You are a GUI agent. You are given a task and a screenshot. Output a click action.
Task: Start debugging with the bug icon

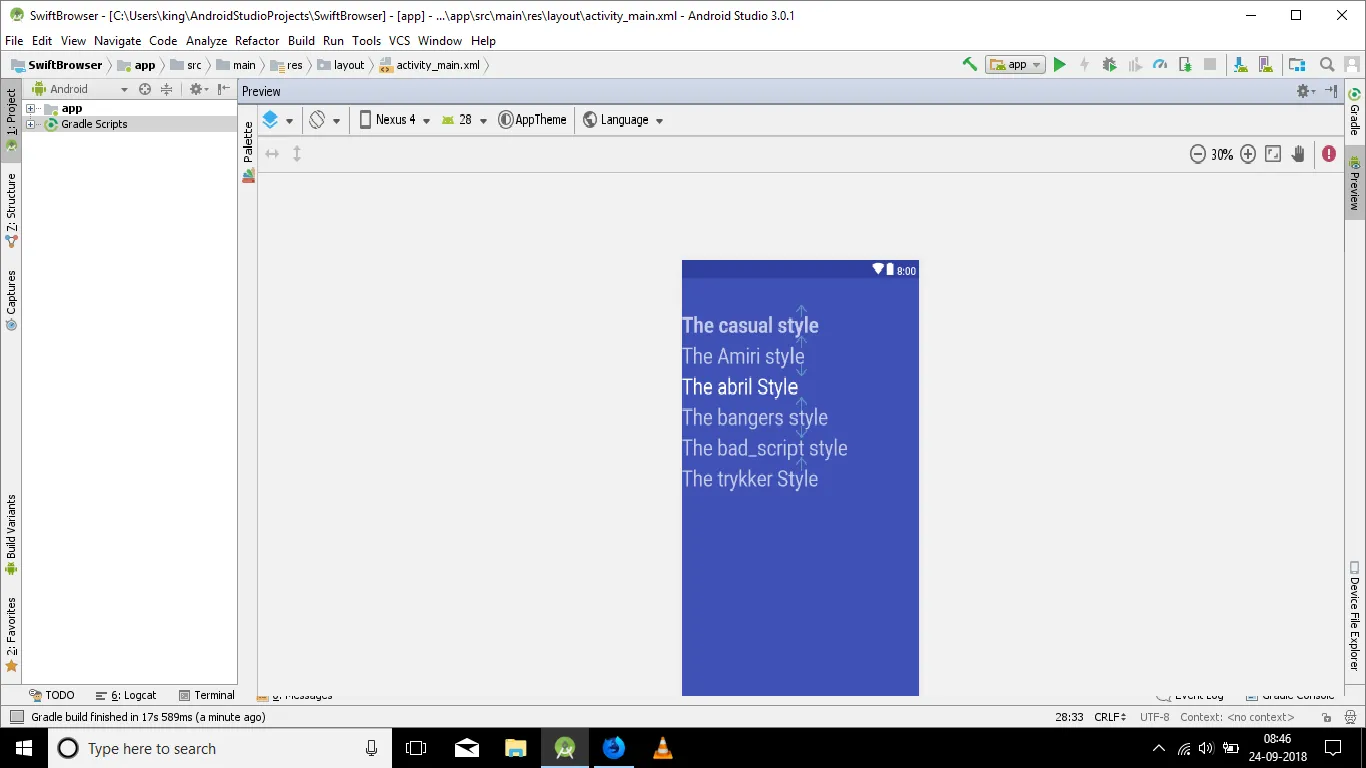point(1109,64)
